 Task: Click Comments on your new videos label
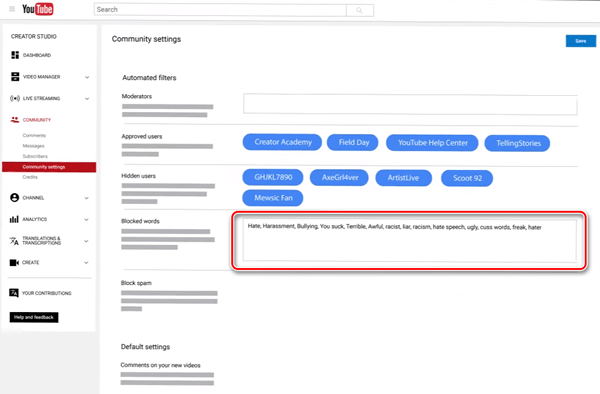pyautogui.click(x=160, y=365)
